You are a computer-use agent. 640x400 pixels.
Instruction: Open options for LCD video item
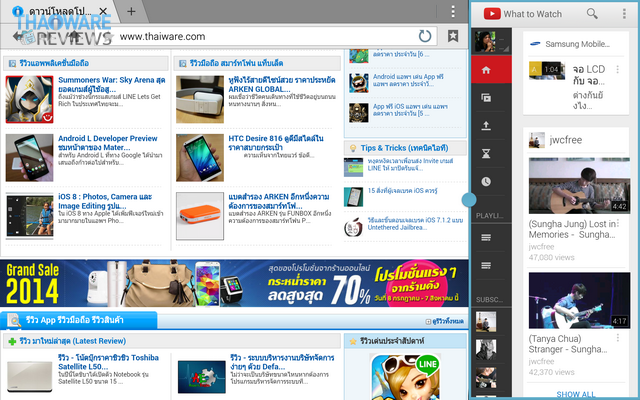618,69
